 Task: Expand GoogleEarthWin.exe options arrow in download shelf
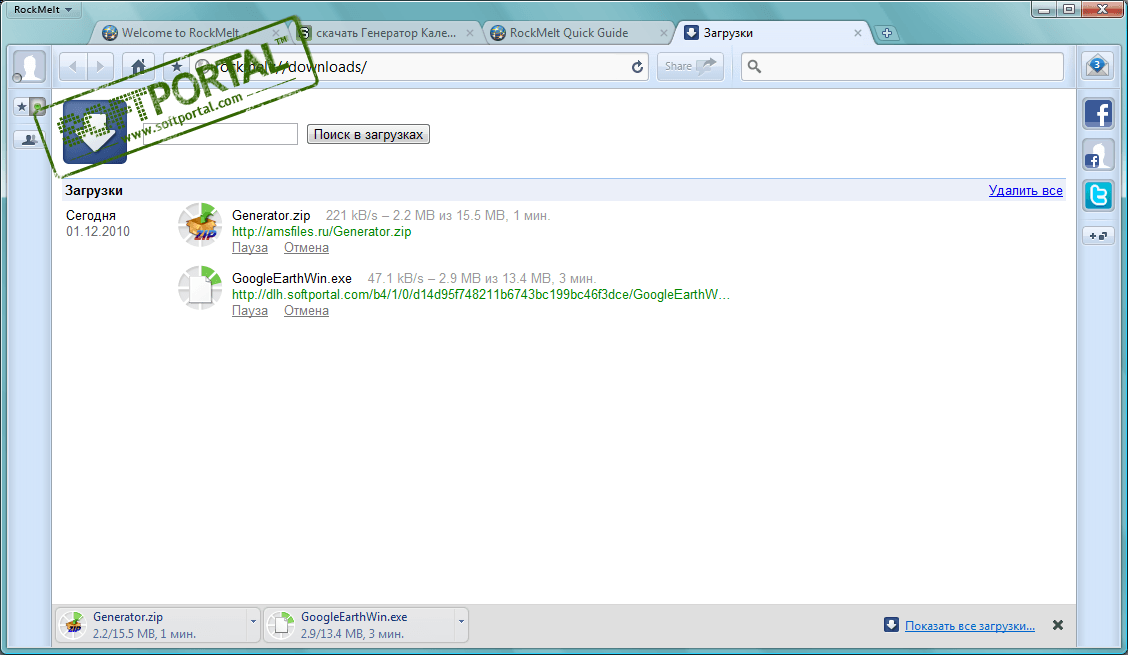point(461,621)
